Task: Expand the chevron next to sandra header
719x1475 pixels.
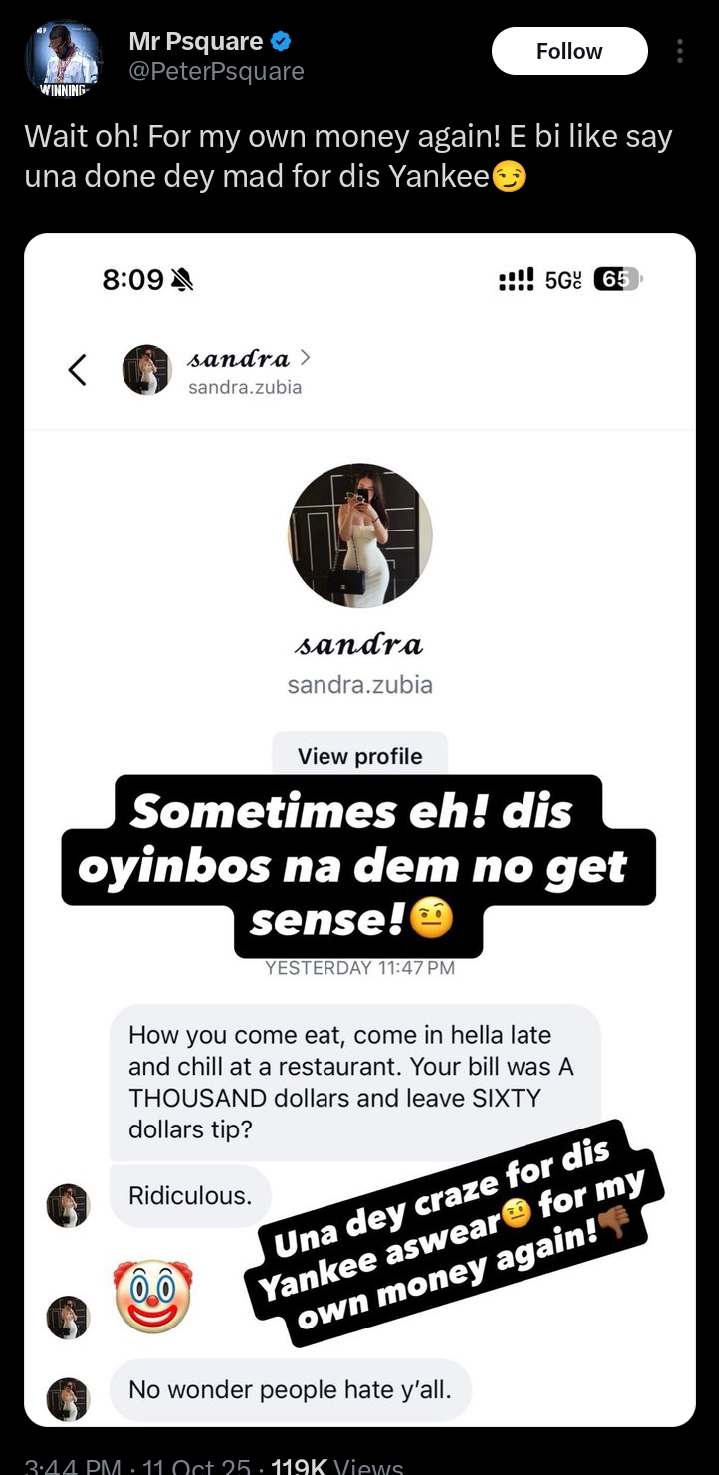Action: [305, 356]
